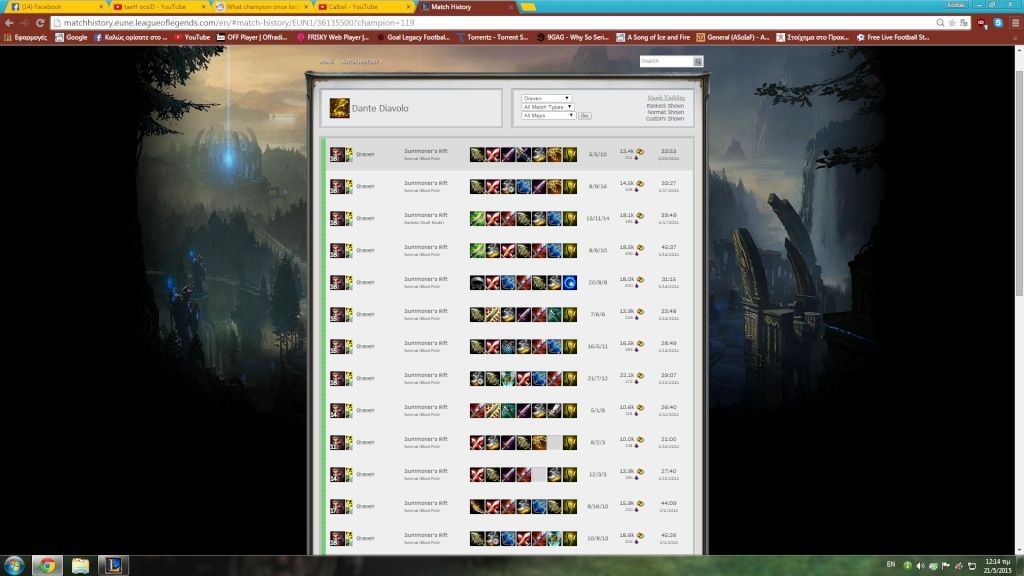Select the Match History browser tab
1024x576 pixels.
[466, 7]
